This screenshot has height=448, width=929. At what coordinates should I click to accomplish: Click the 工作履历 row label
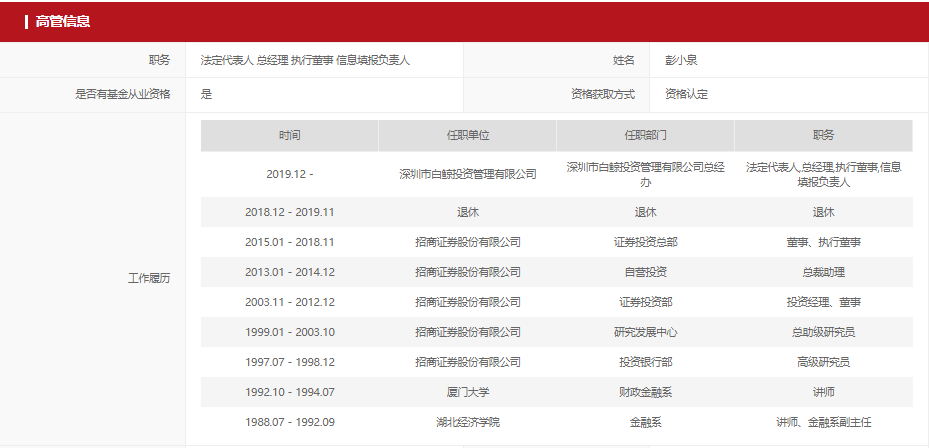(149, 279)
